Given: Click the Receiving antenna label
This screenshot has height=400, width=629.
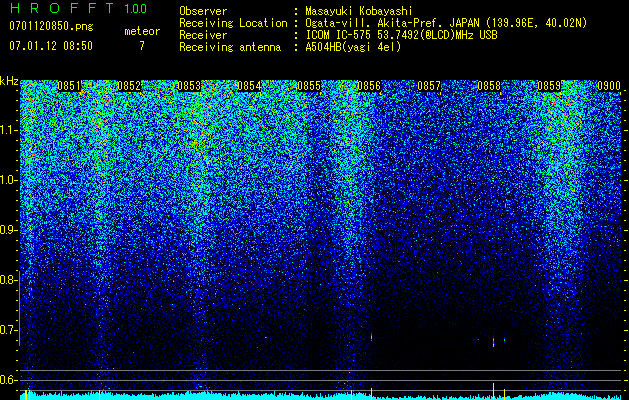Looking at the screenshot, I should click(x=230, y=47).
